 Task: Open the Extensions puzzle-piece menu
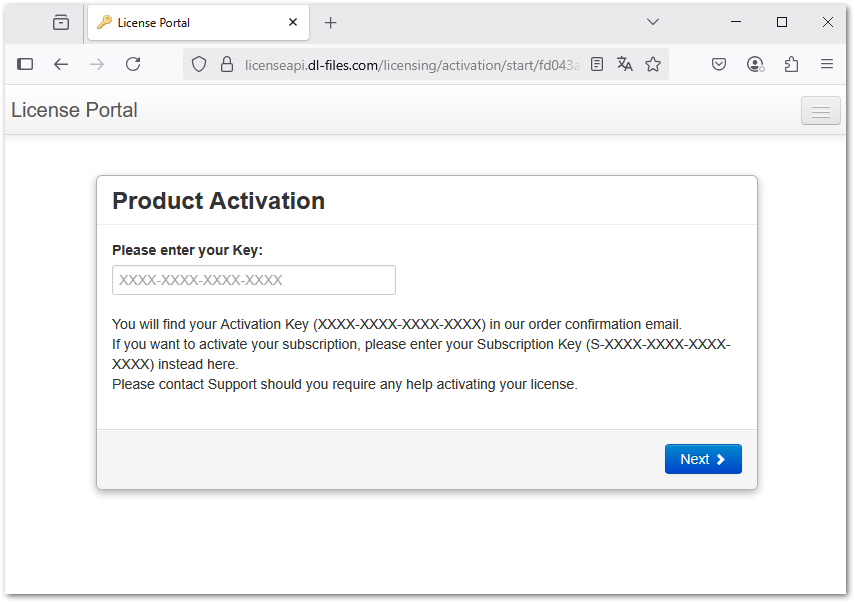tap(791, 64)
